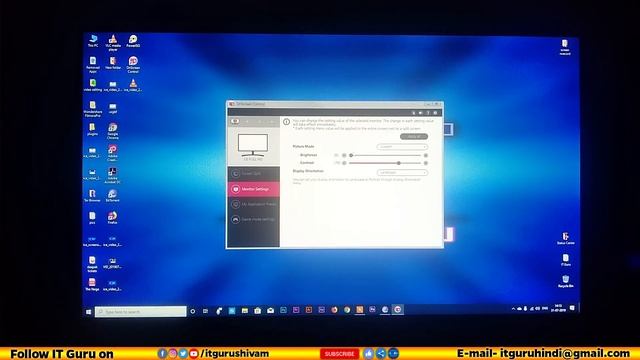Click the info icon beside description
The width and height of the screenshot is (640, 360).
click(287, 122)
